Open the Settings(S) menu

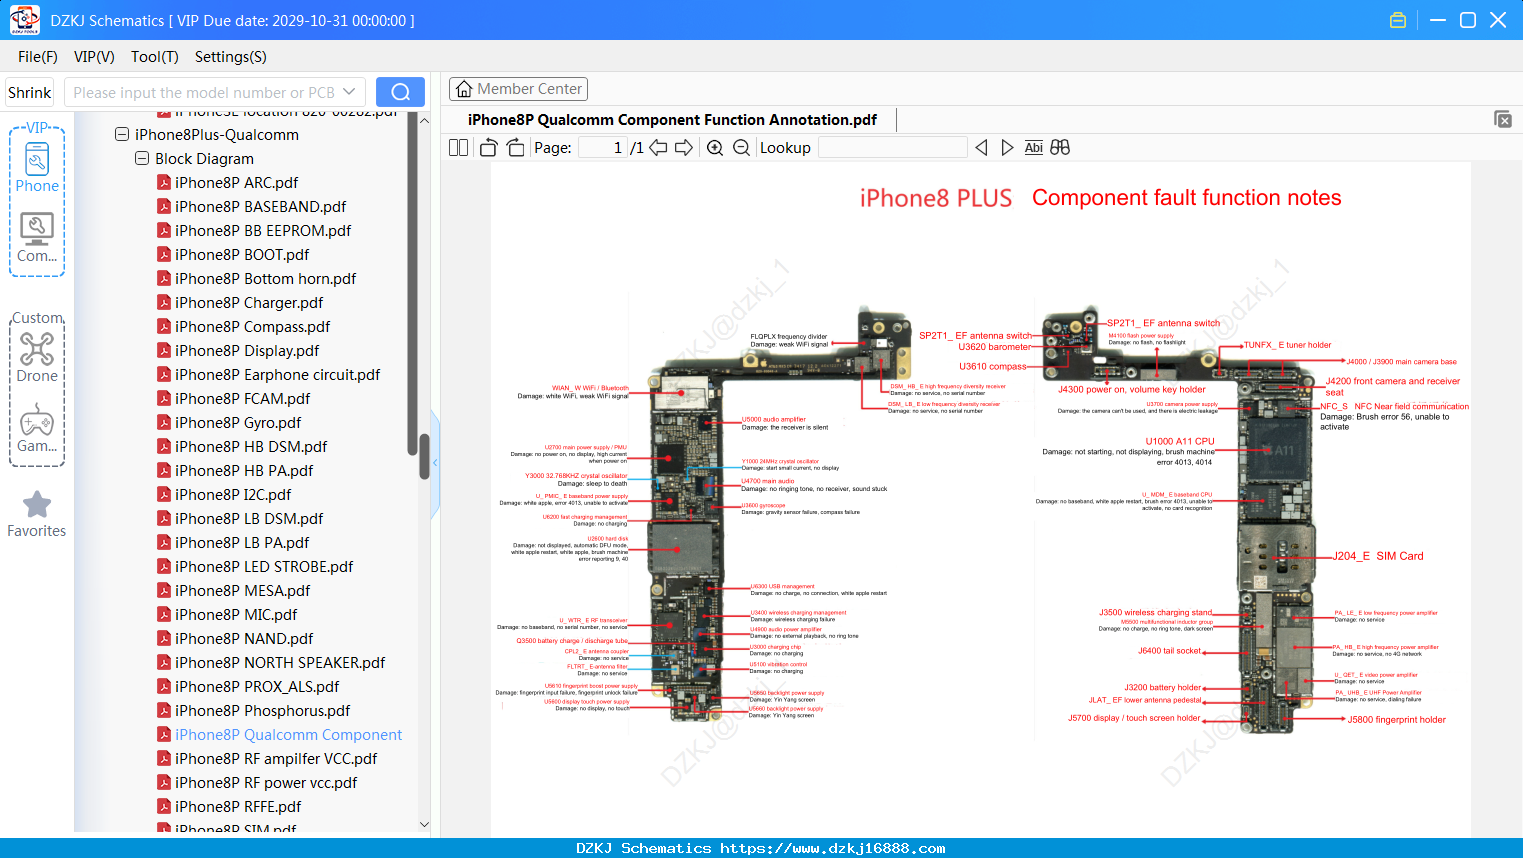click(x=231, y=57)
